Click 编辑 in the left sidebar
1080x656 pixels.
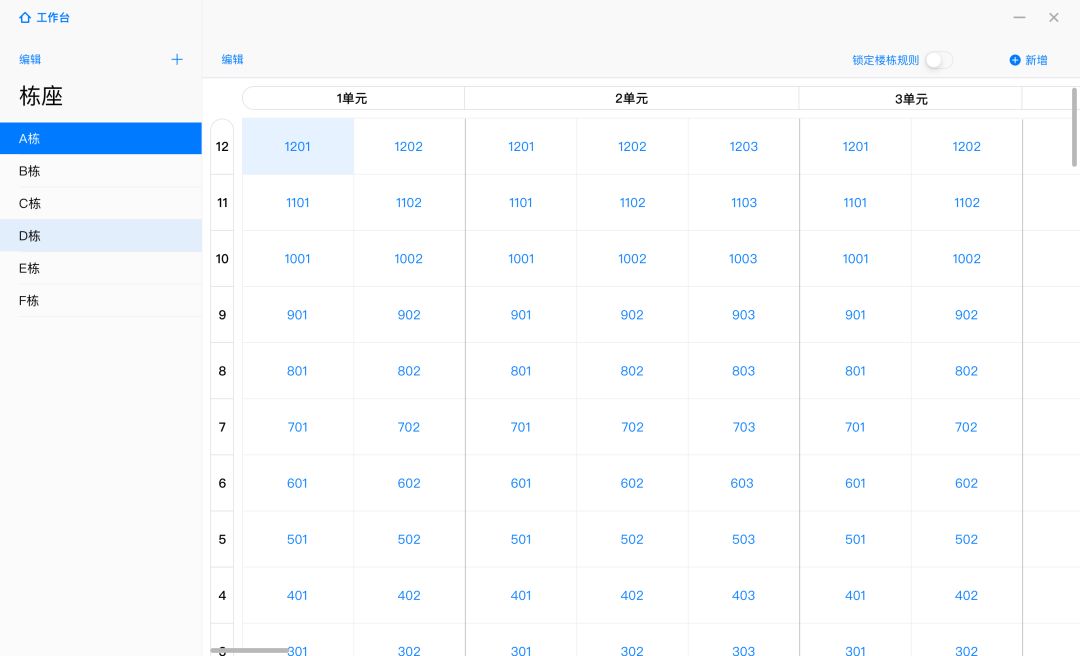30,59
